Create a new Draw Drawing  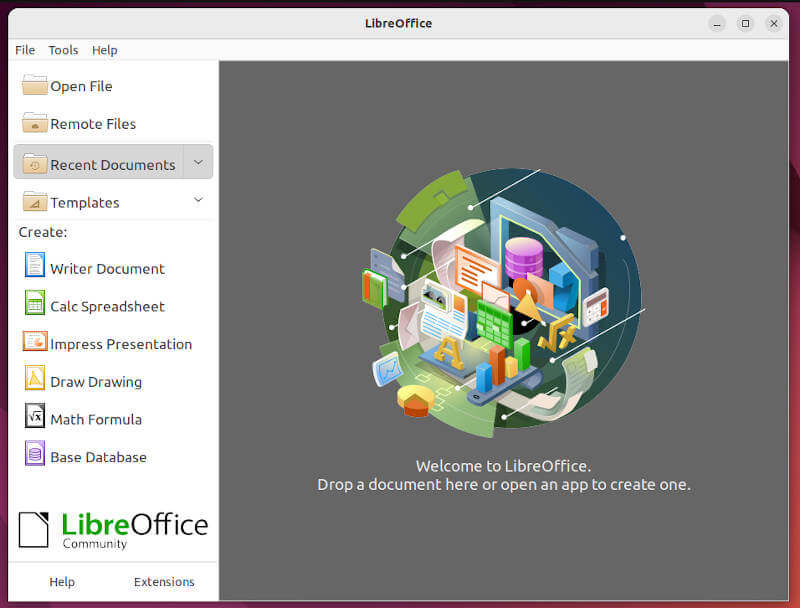[96, 382]
